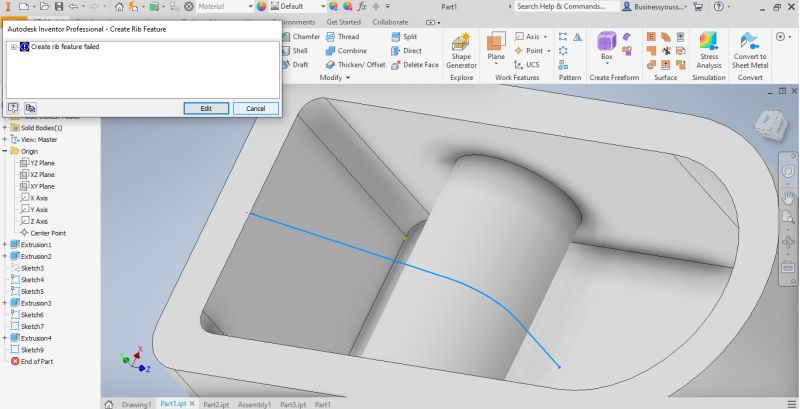This screenshot has height=409, width=800.
Task: Start Stress Analysis simulation
Action: 709,50
